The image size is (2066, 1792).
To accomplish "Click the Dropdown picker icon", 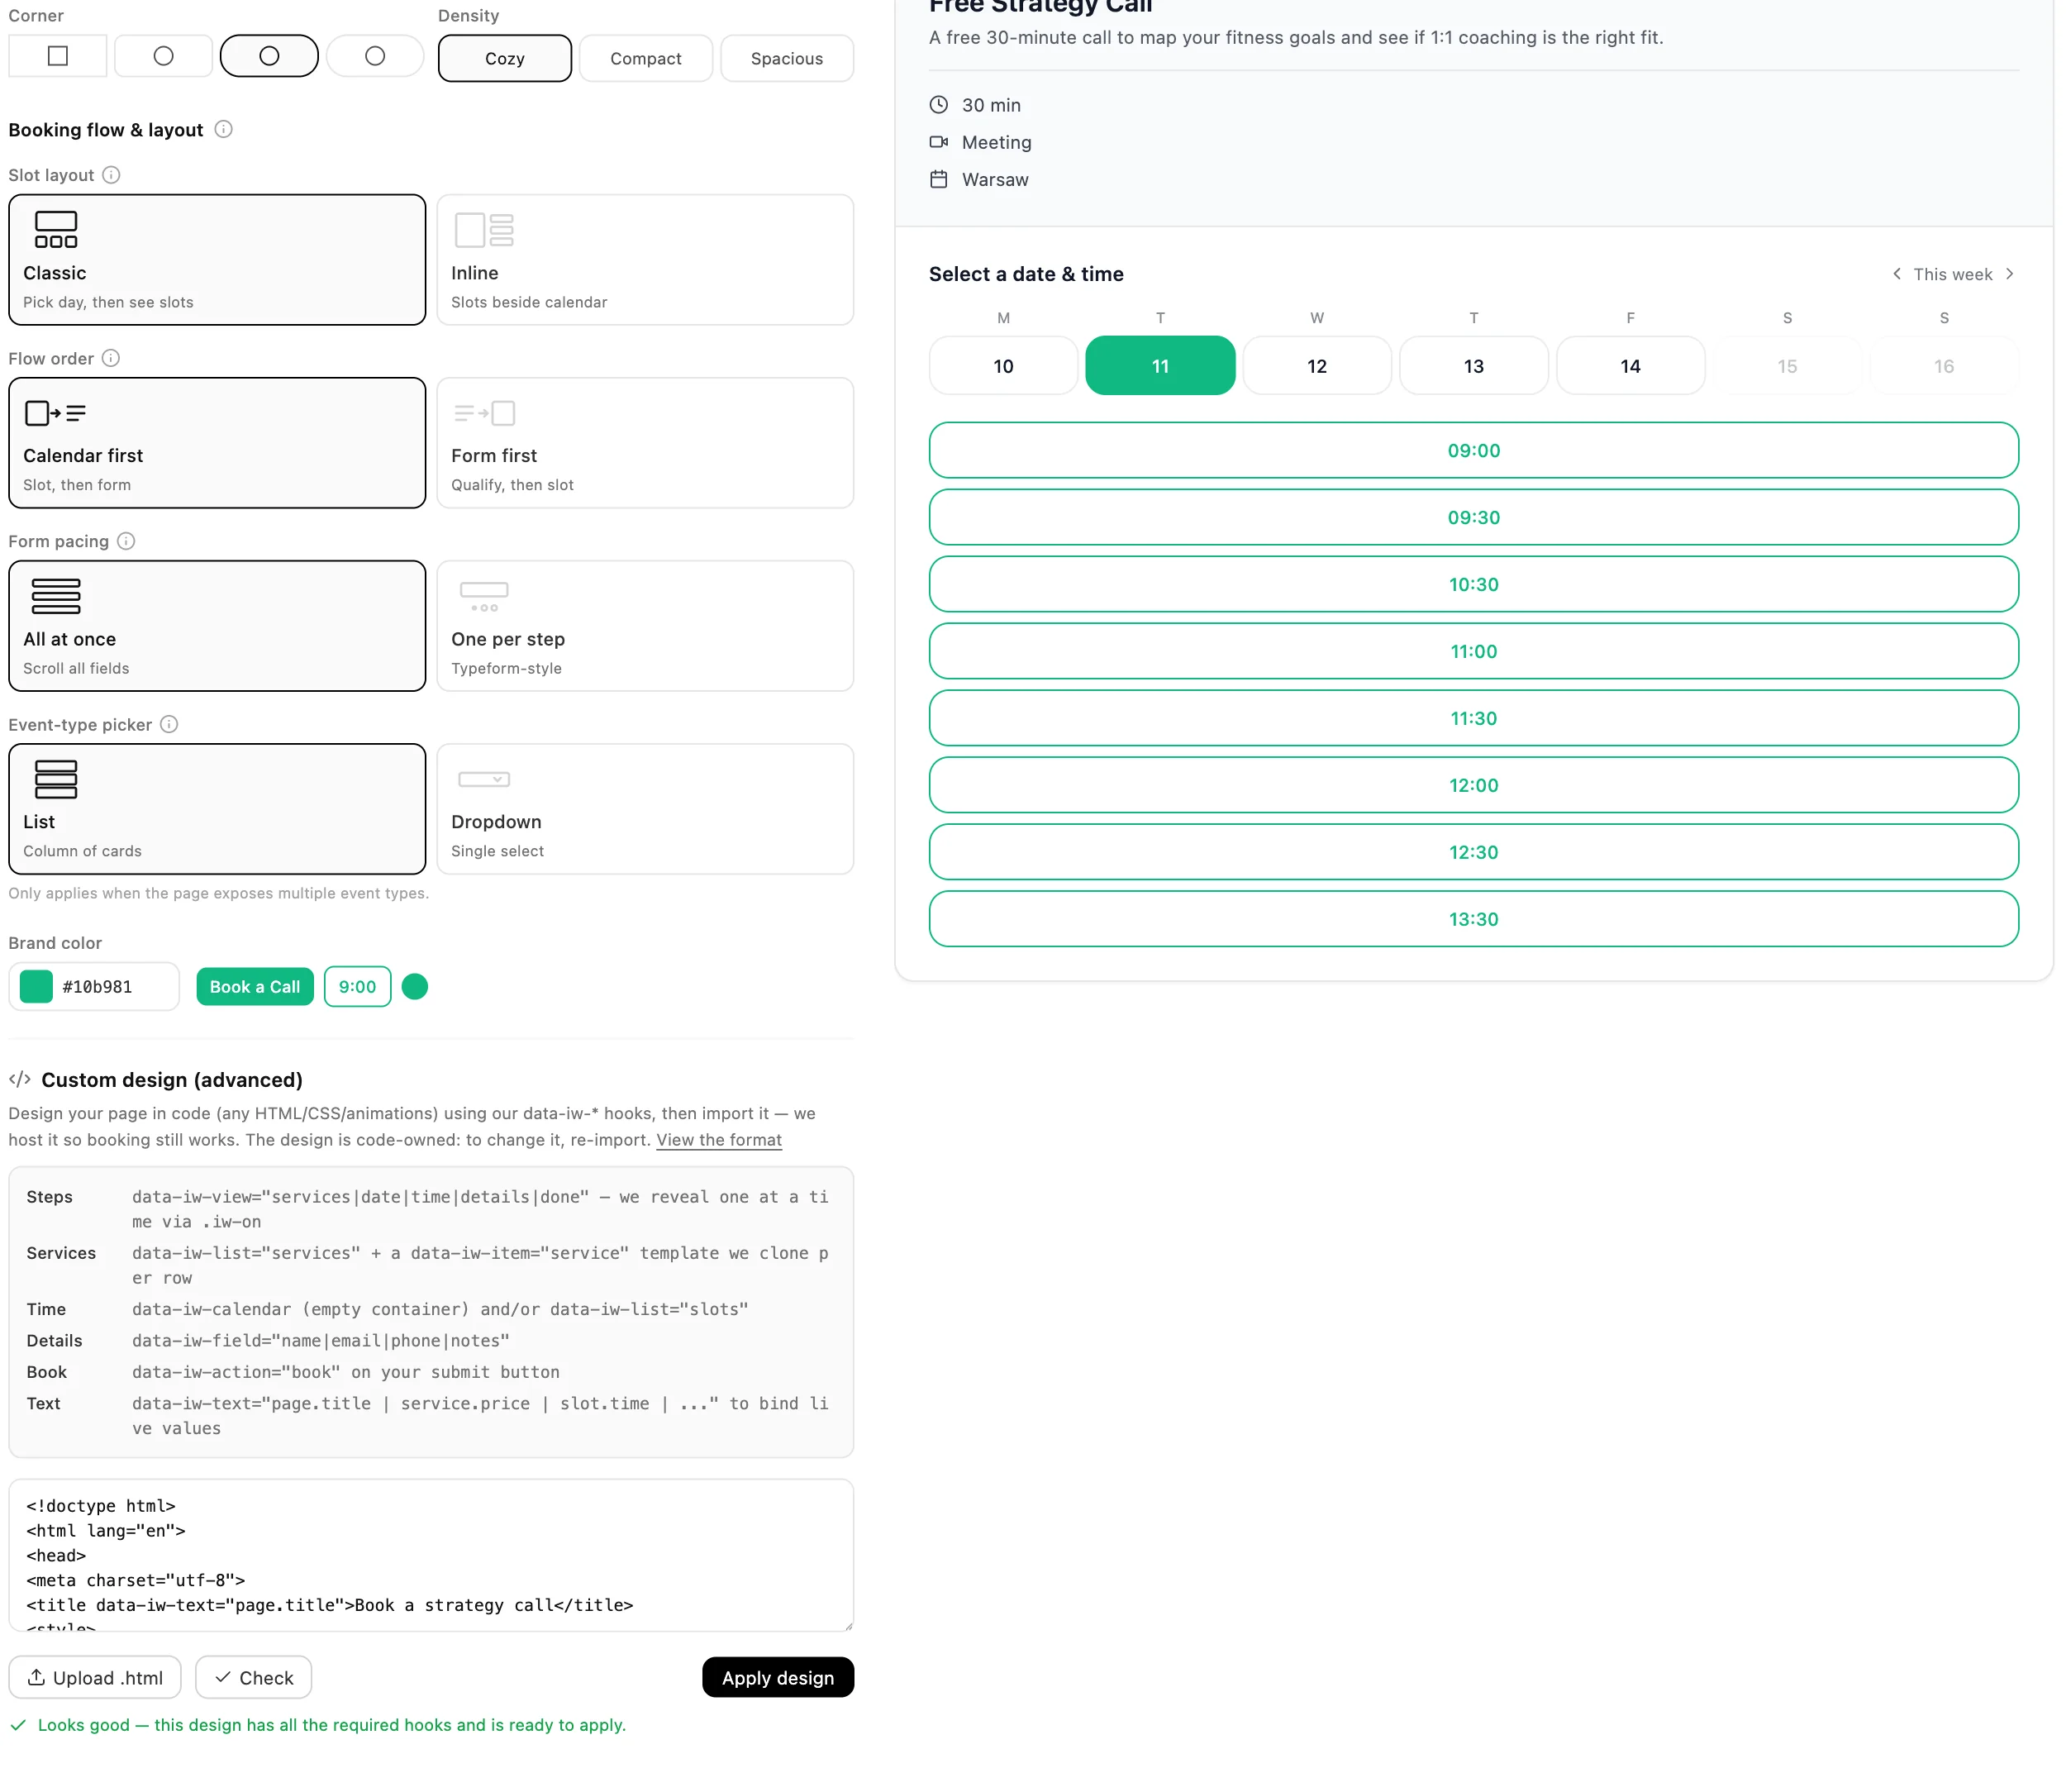I will [x=484, y=779].
